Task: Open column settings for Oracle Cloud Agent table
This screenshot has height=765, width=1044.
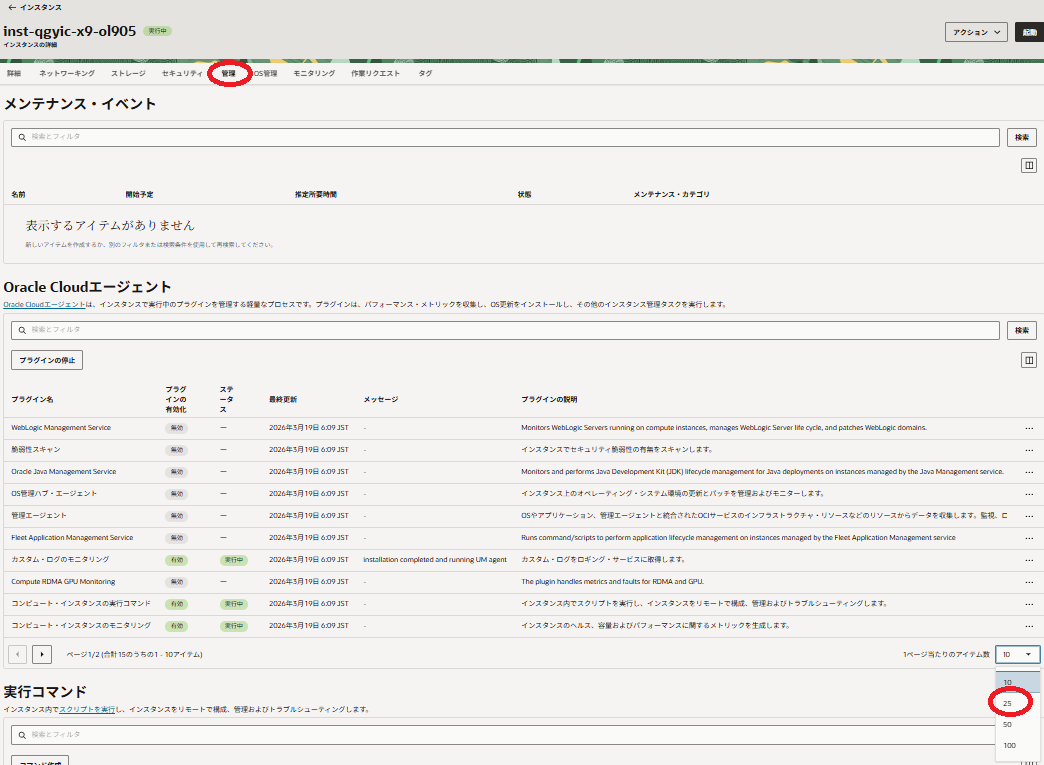Action: click(1028, 359)
